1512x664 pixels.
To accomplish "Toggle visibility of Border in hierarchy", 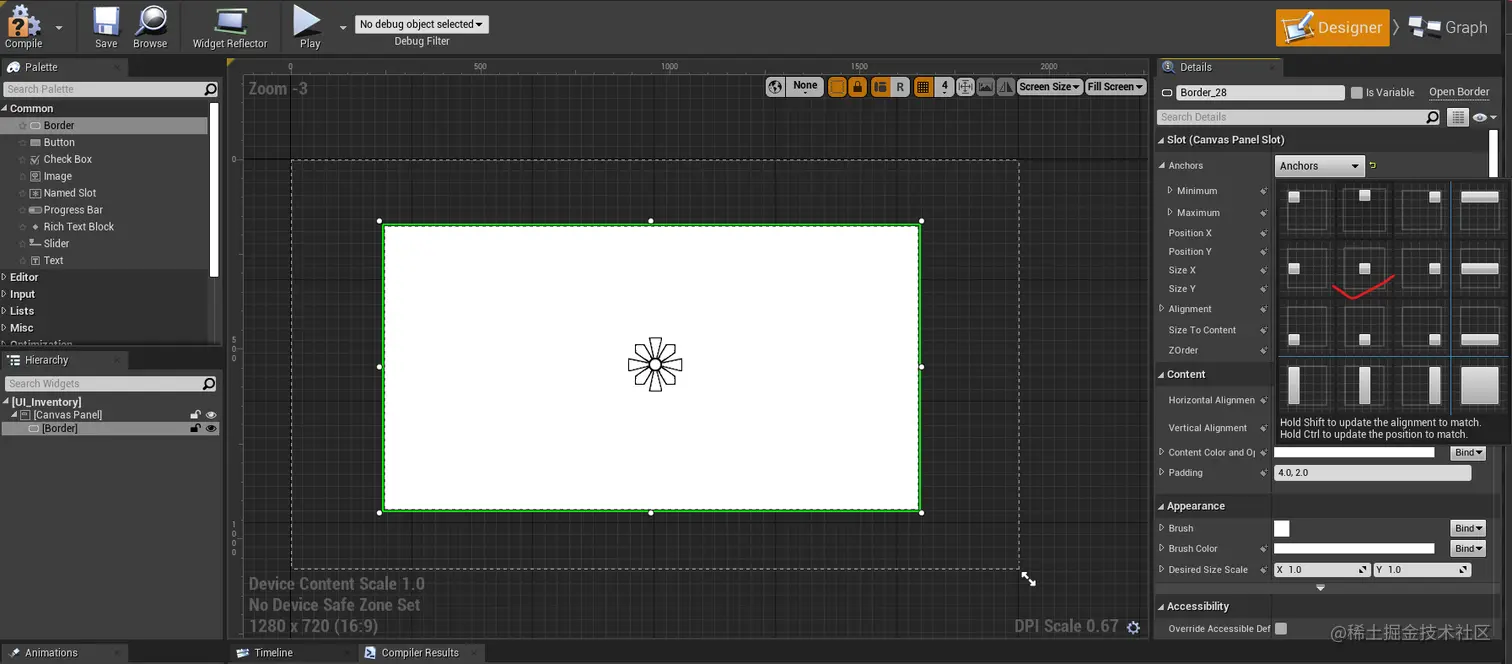I will [211, 428].
